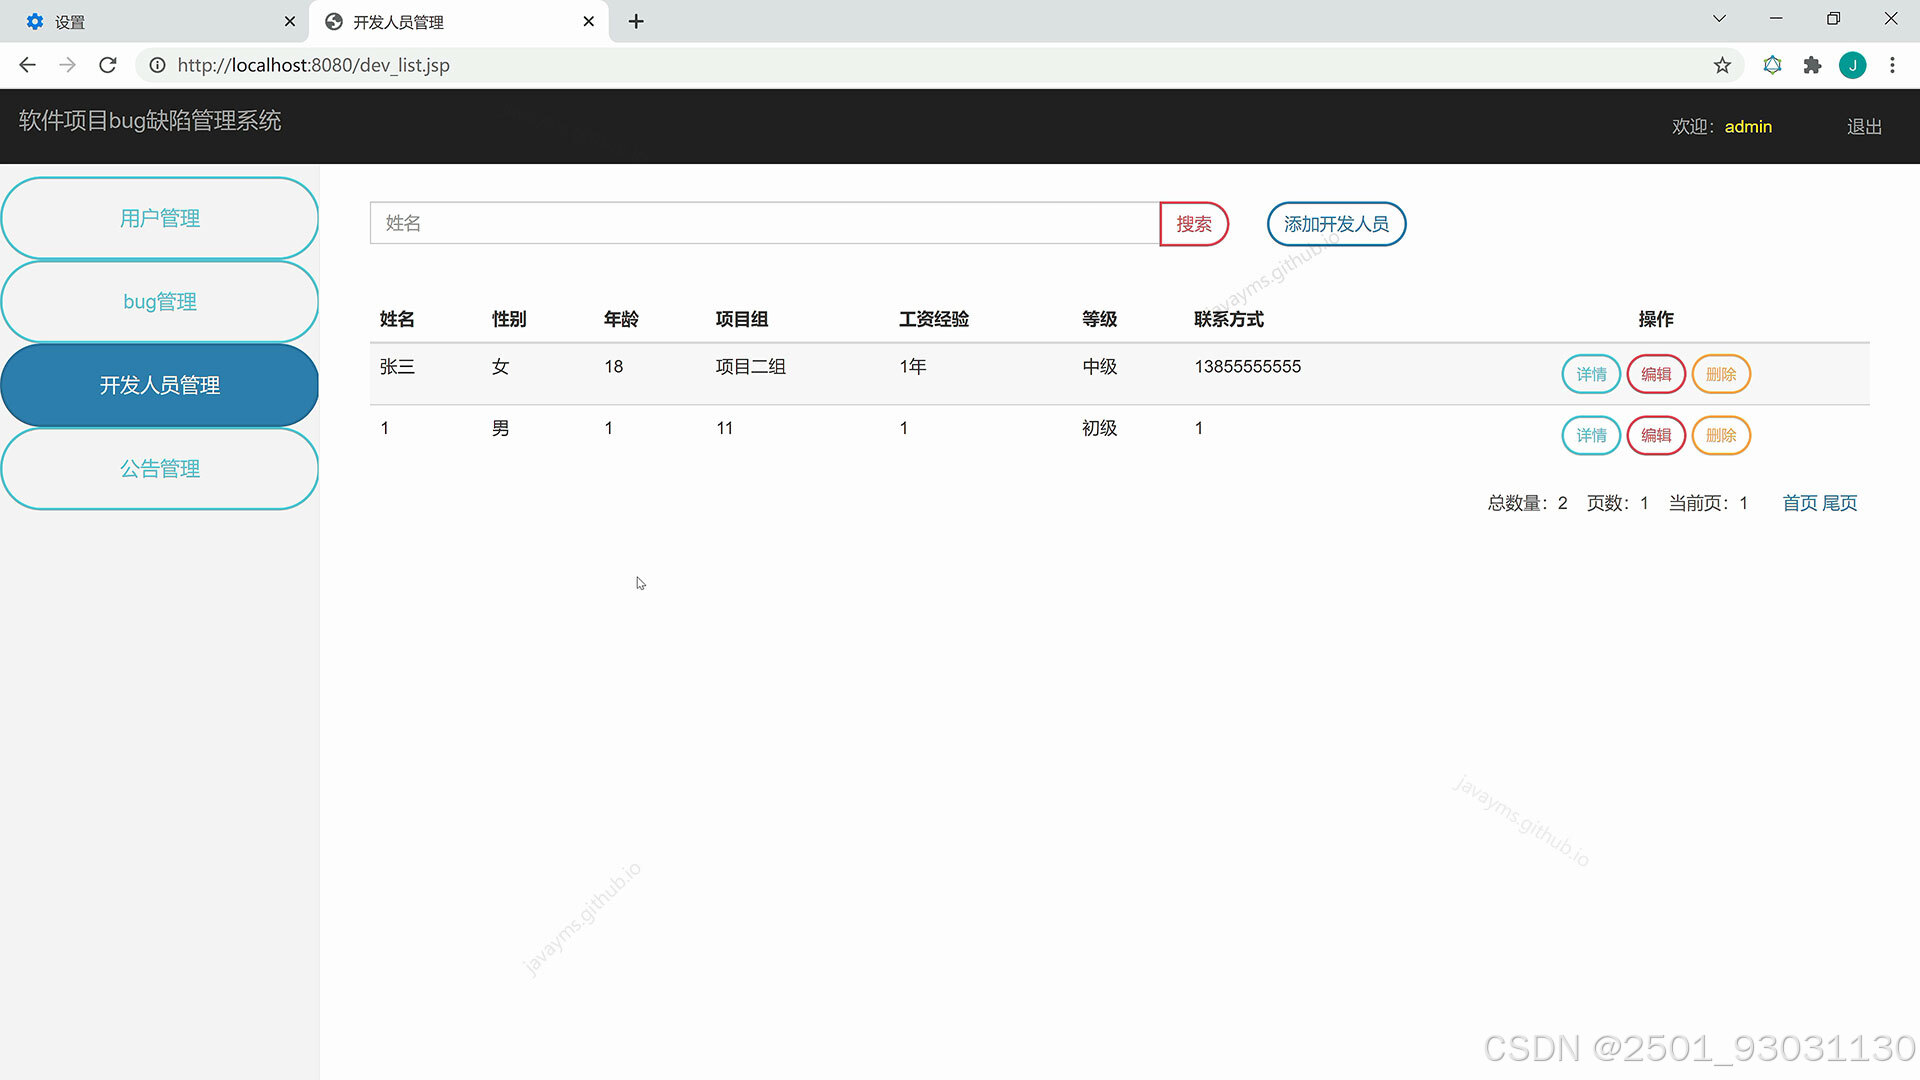Click the 联系方式 column header
Viewport: 1920px width, 1080px height.
[1229, 319]
